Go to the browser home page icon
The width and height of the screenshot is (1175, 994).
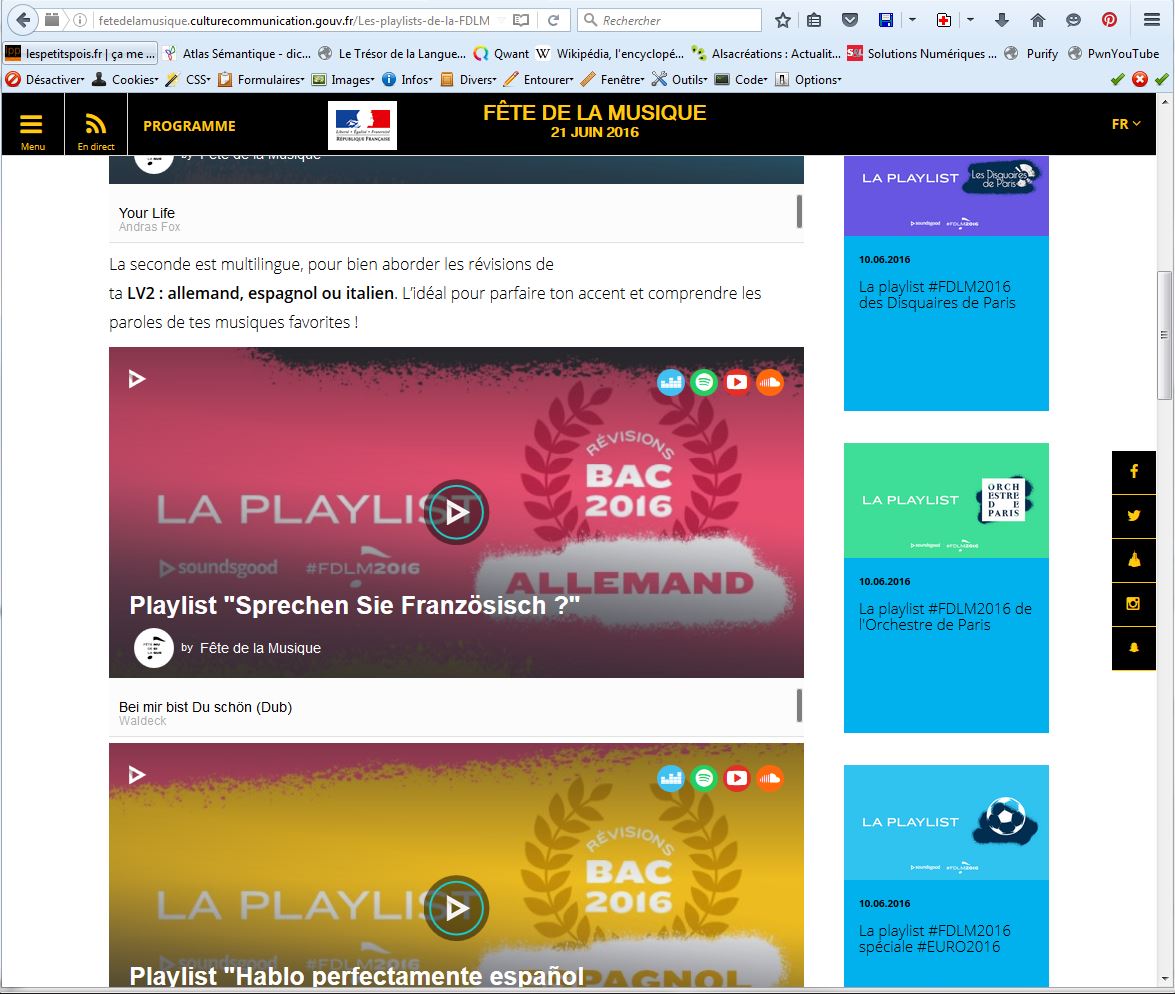point(1037,20)
